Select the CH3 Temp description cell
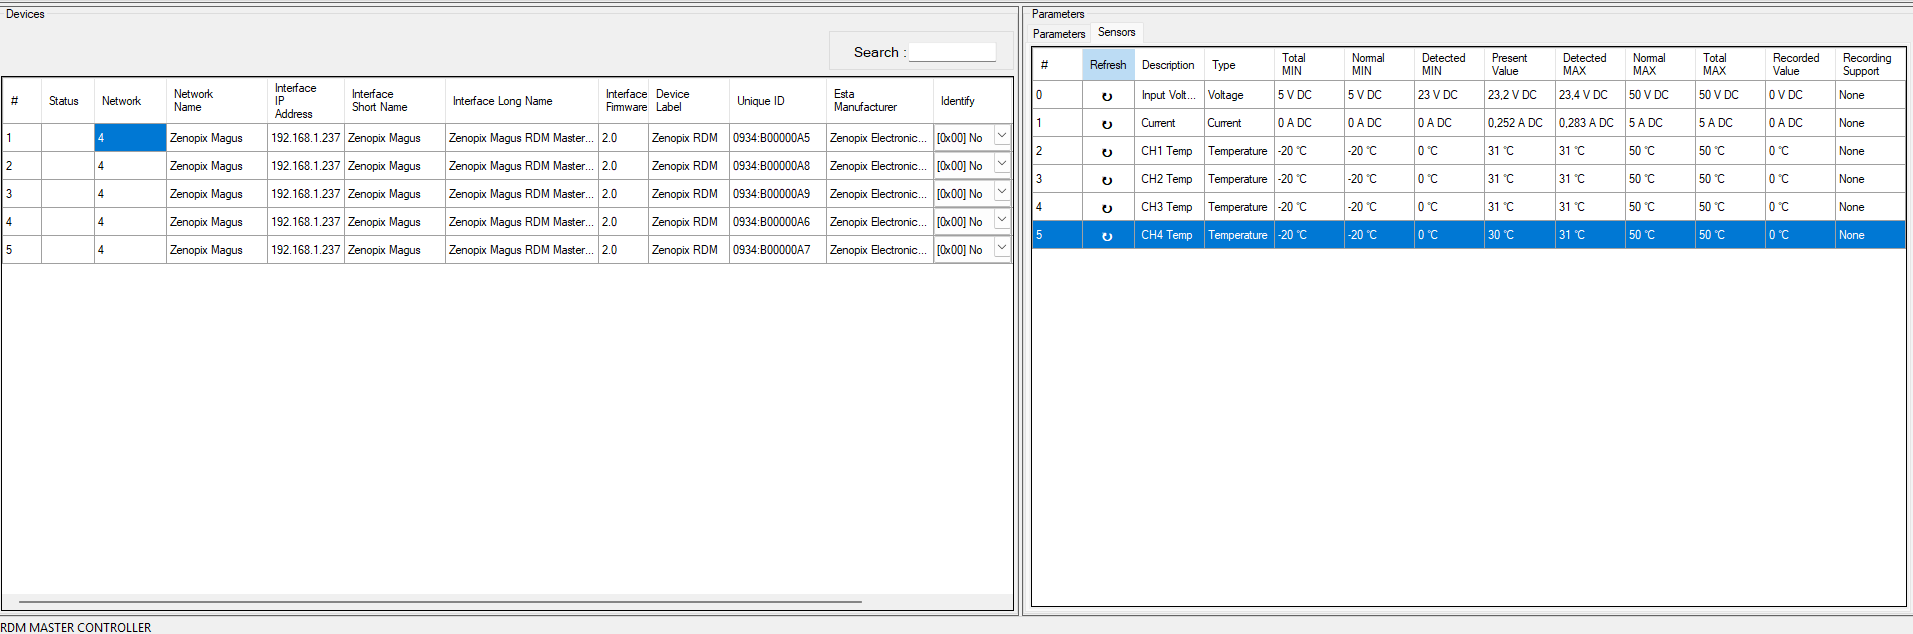The image size is (1913, 634). tap(1169, 207)
